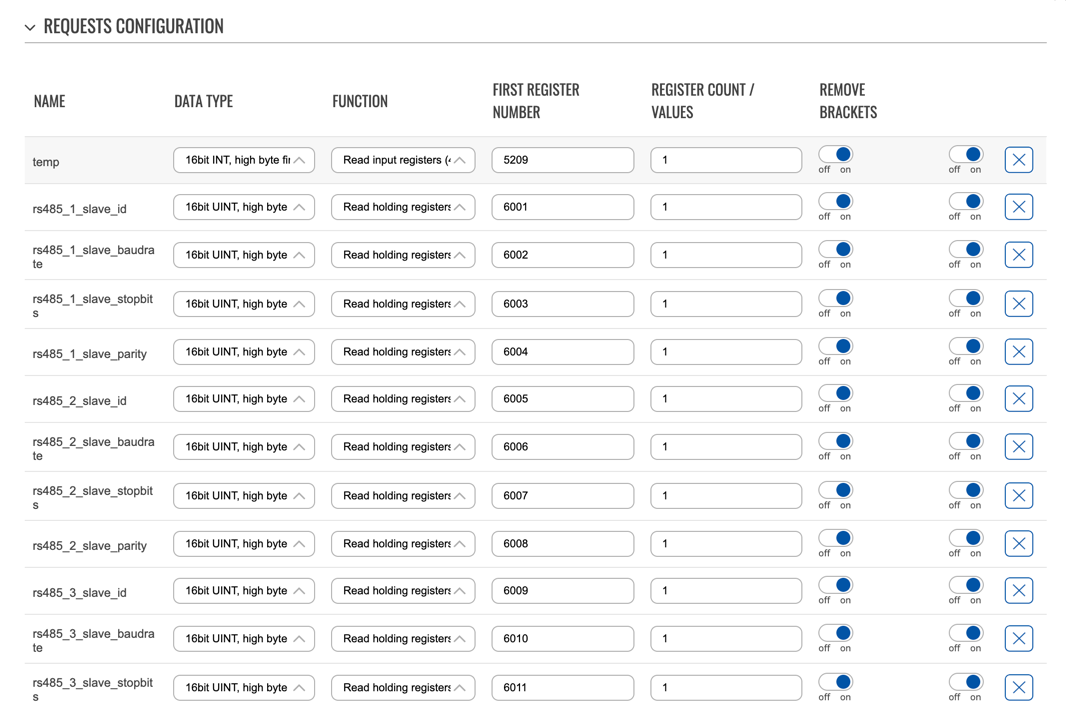
Task: Delete the rs485_1_slave_baudrate row
Action: click(1018, 255)
